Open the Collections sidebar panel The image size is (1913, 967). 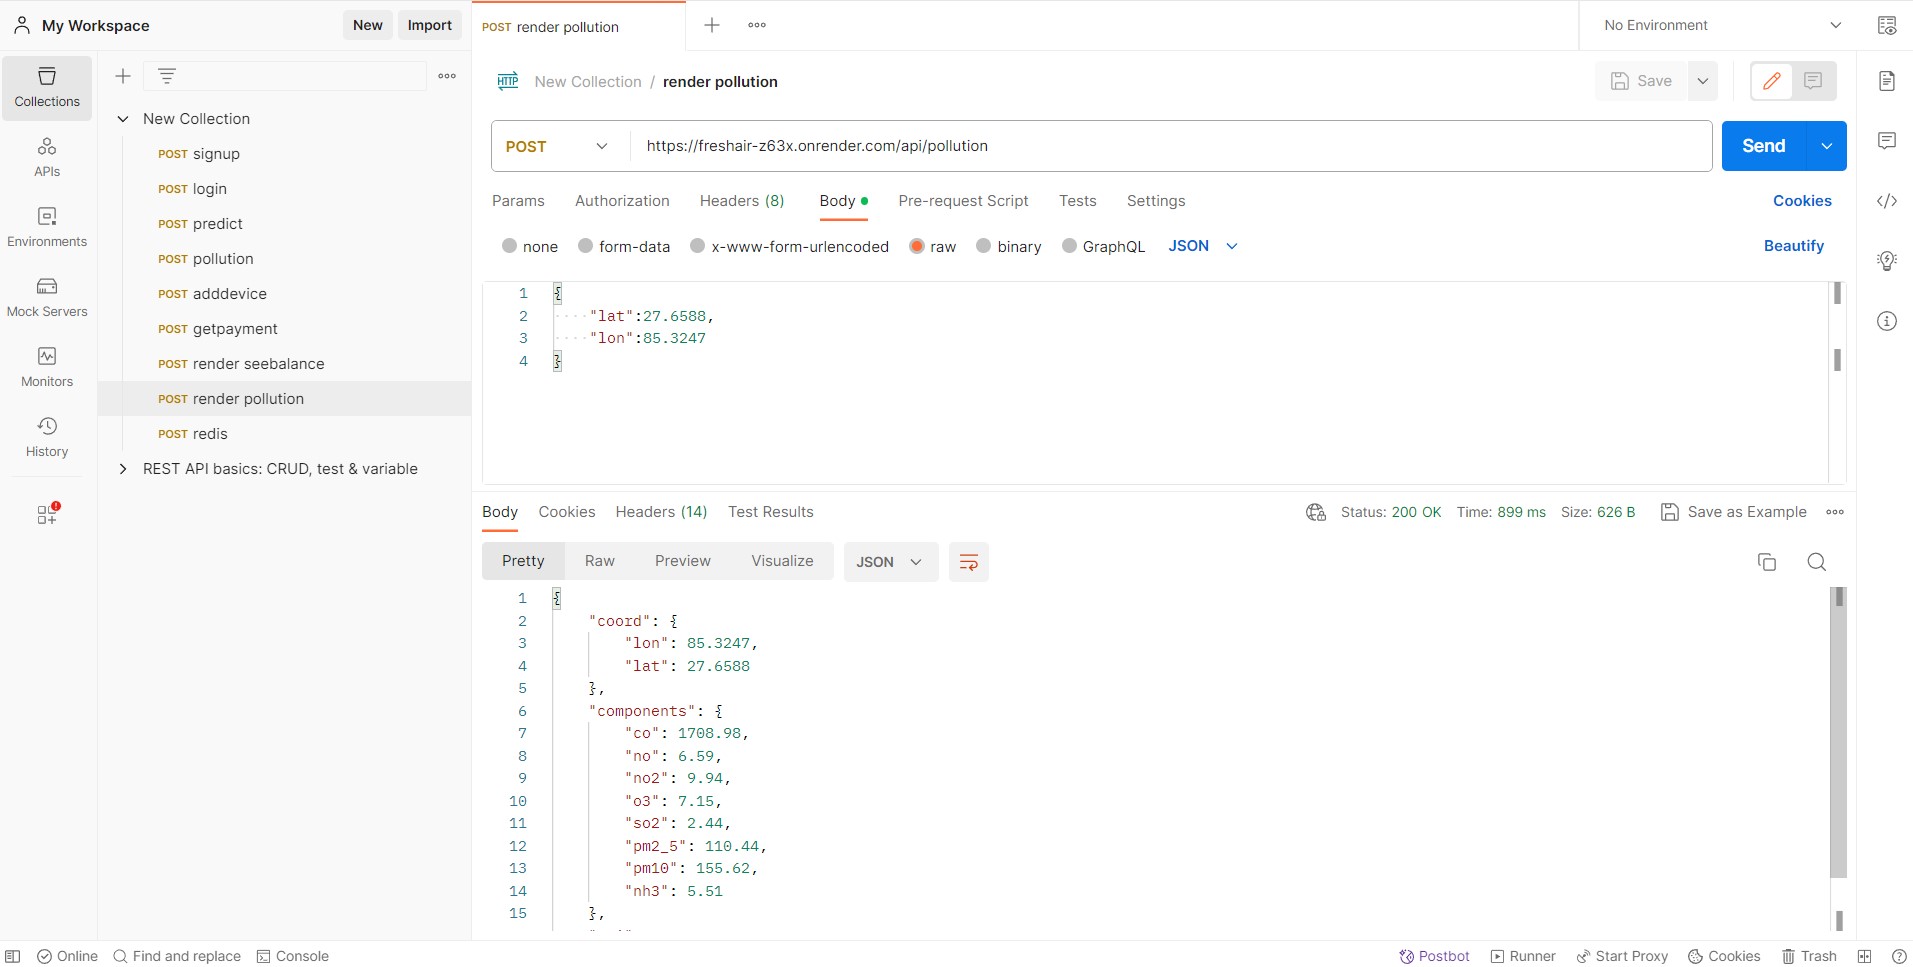47,88
